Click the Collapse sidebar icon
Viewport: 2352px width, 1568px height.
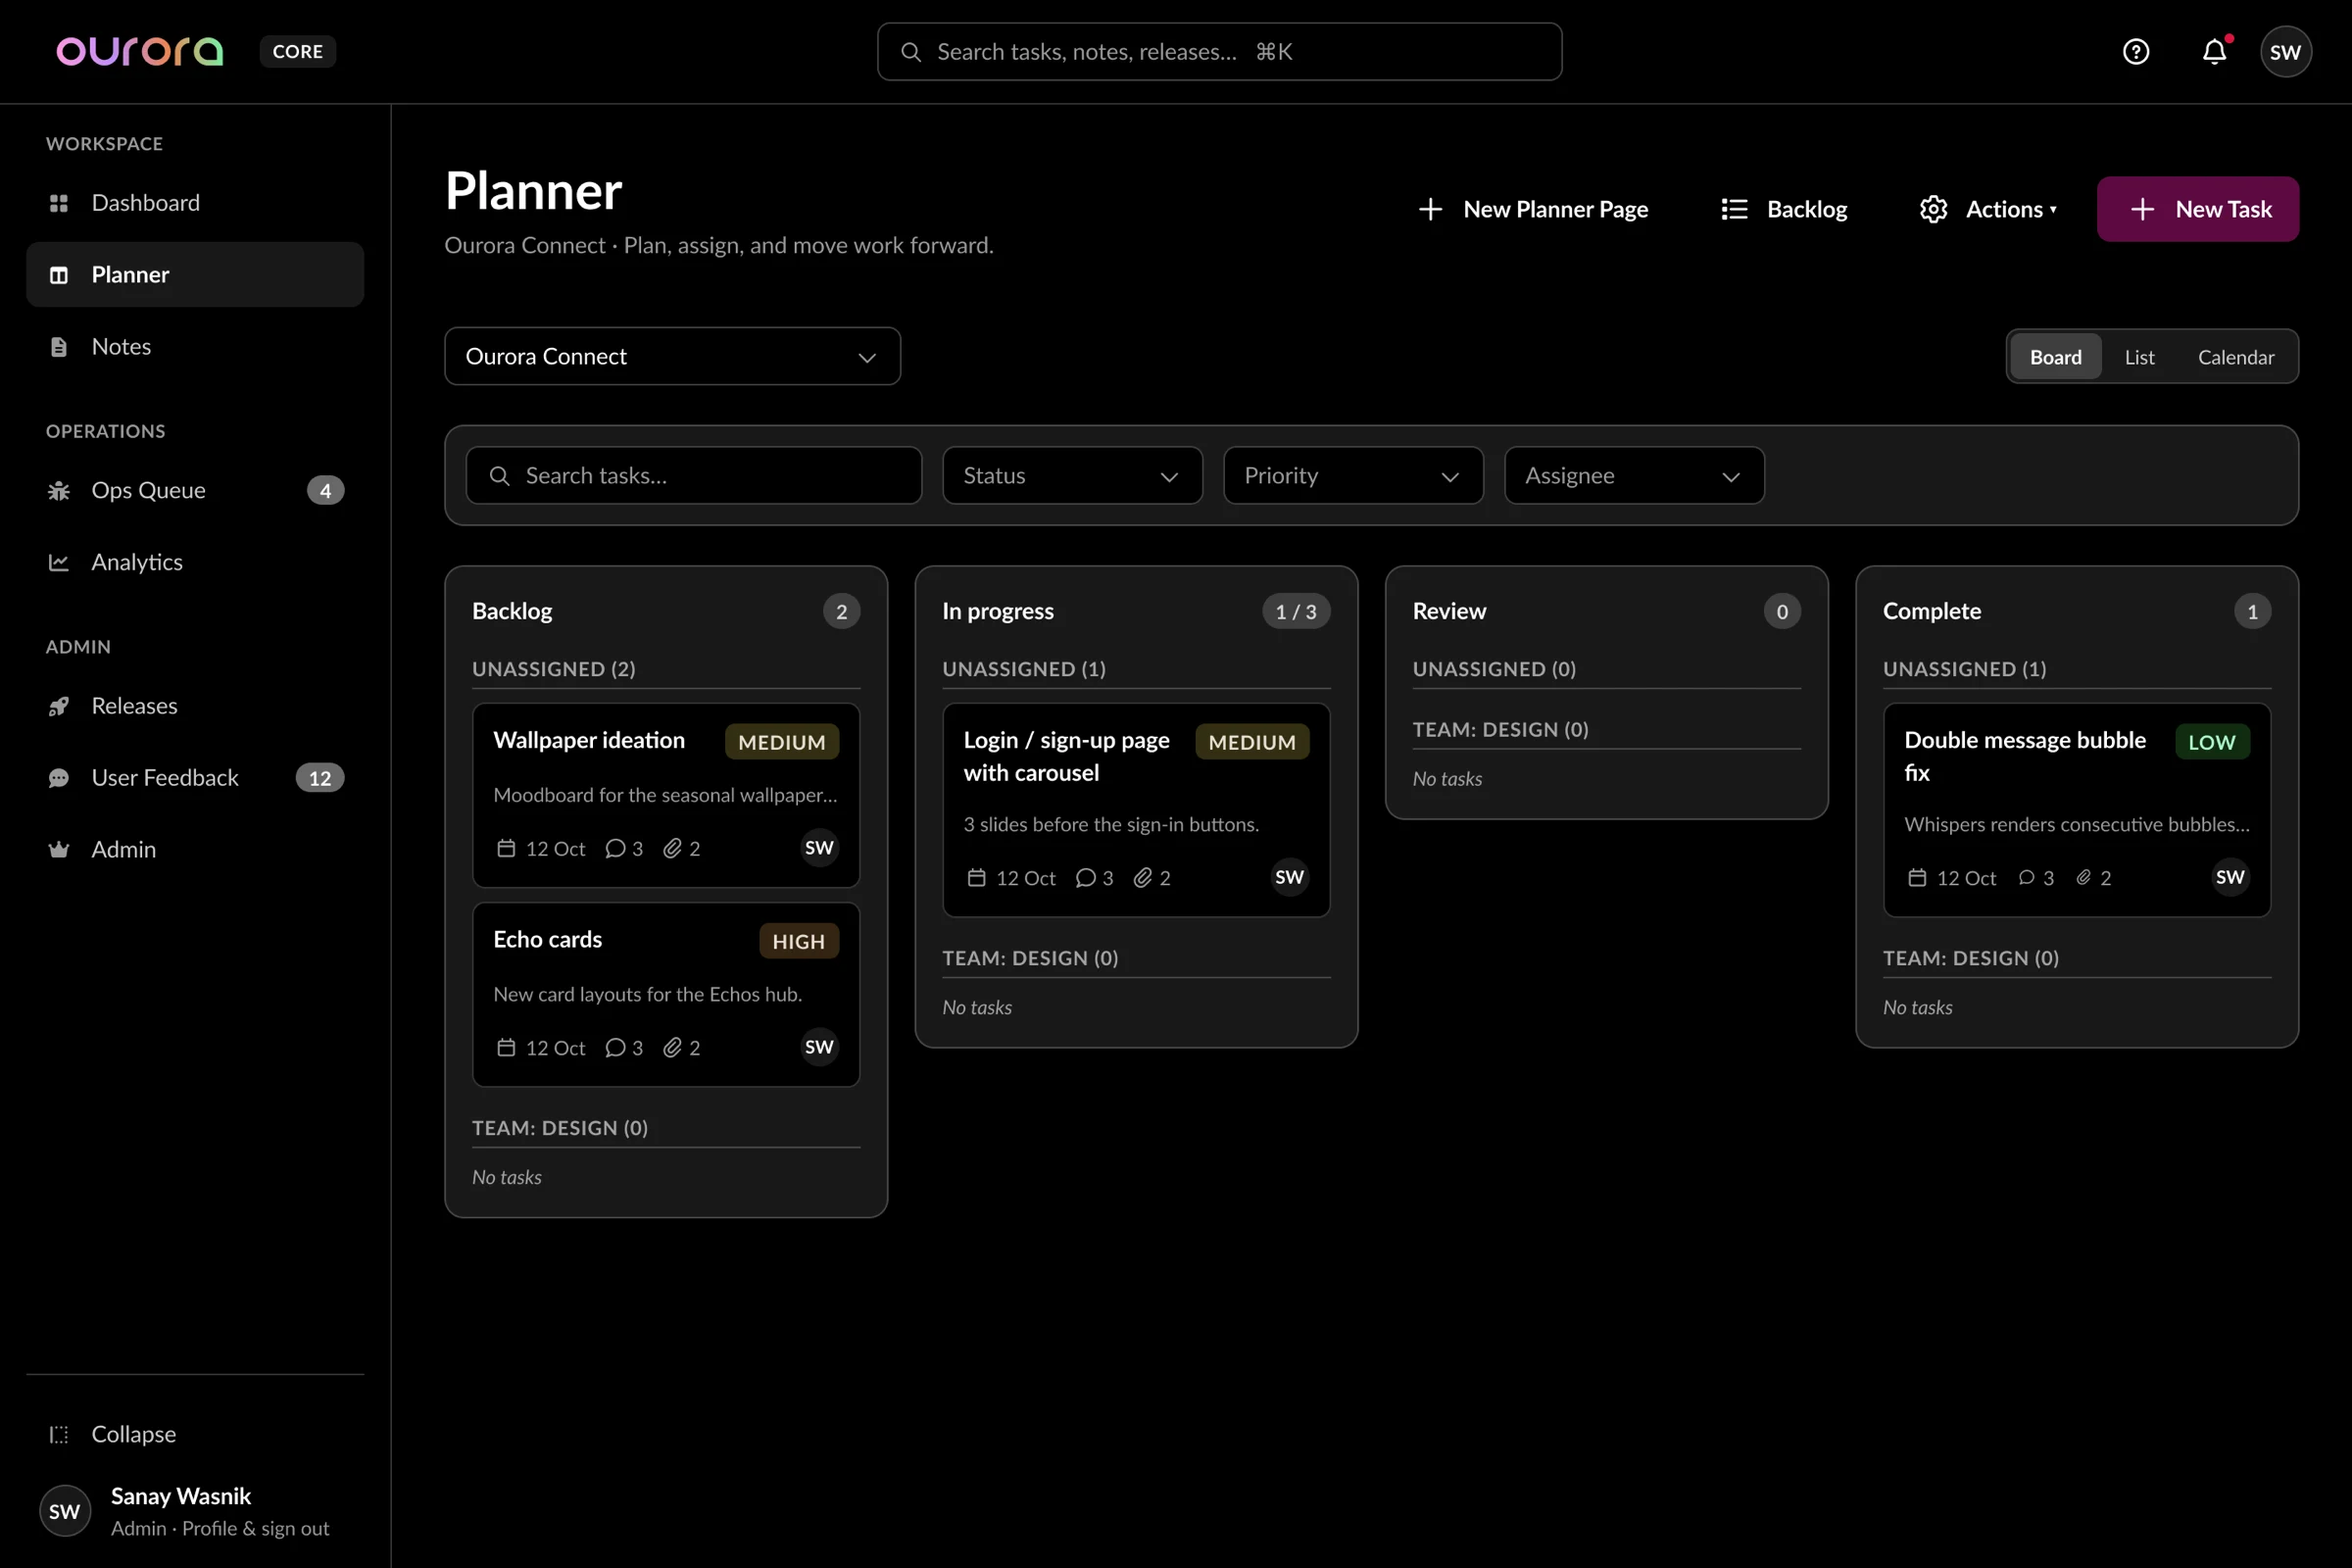pyautogui.click(x=59, y=1435)
